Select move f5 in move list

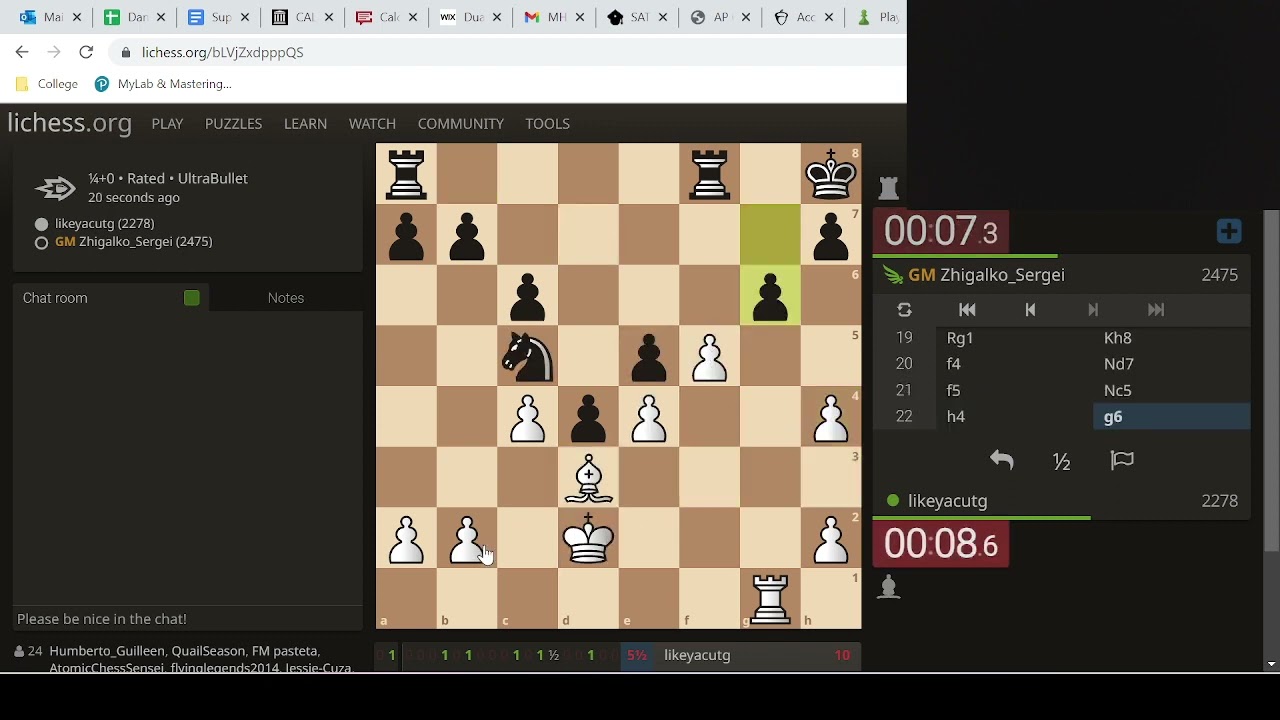click(1015, 391)
